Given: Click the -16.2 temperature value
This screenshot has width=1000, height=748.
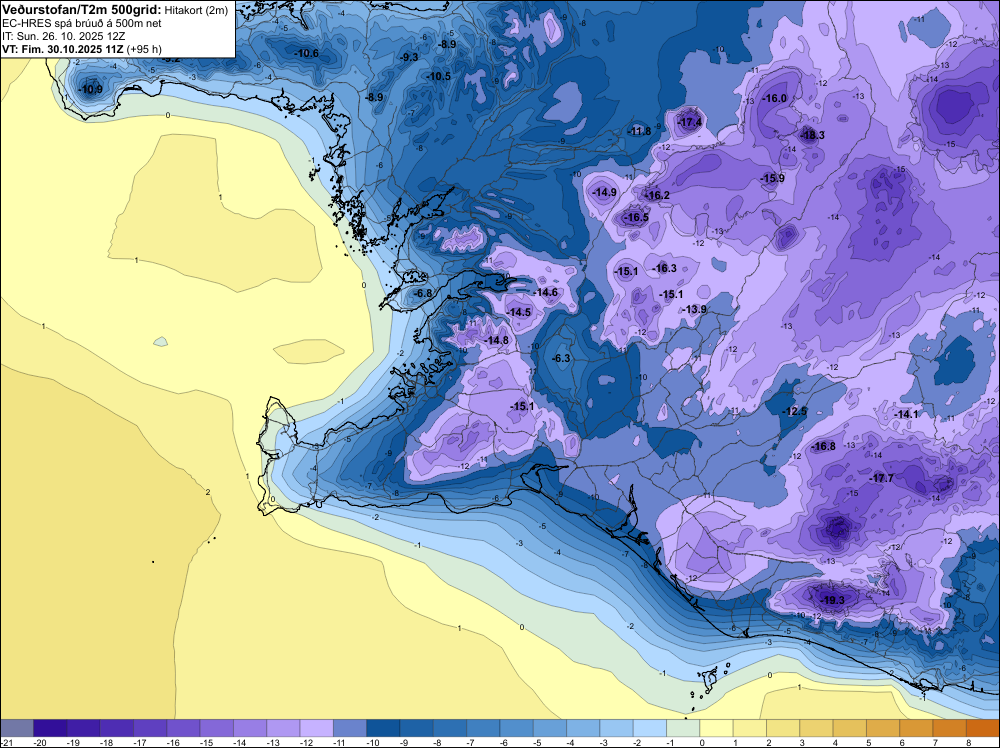Looking at the screenshot, I should (657, 195).
